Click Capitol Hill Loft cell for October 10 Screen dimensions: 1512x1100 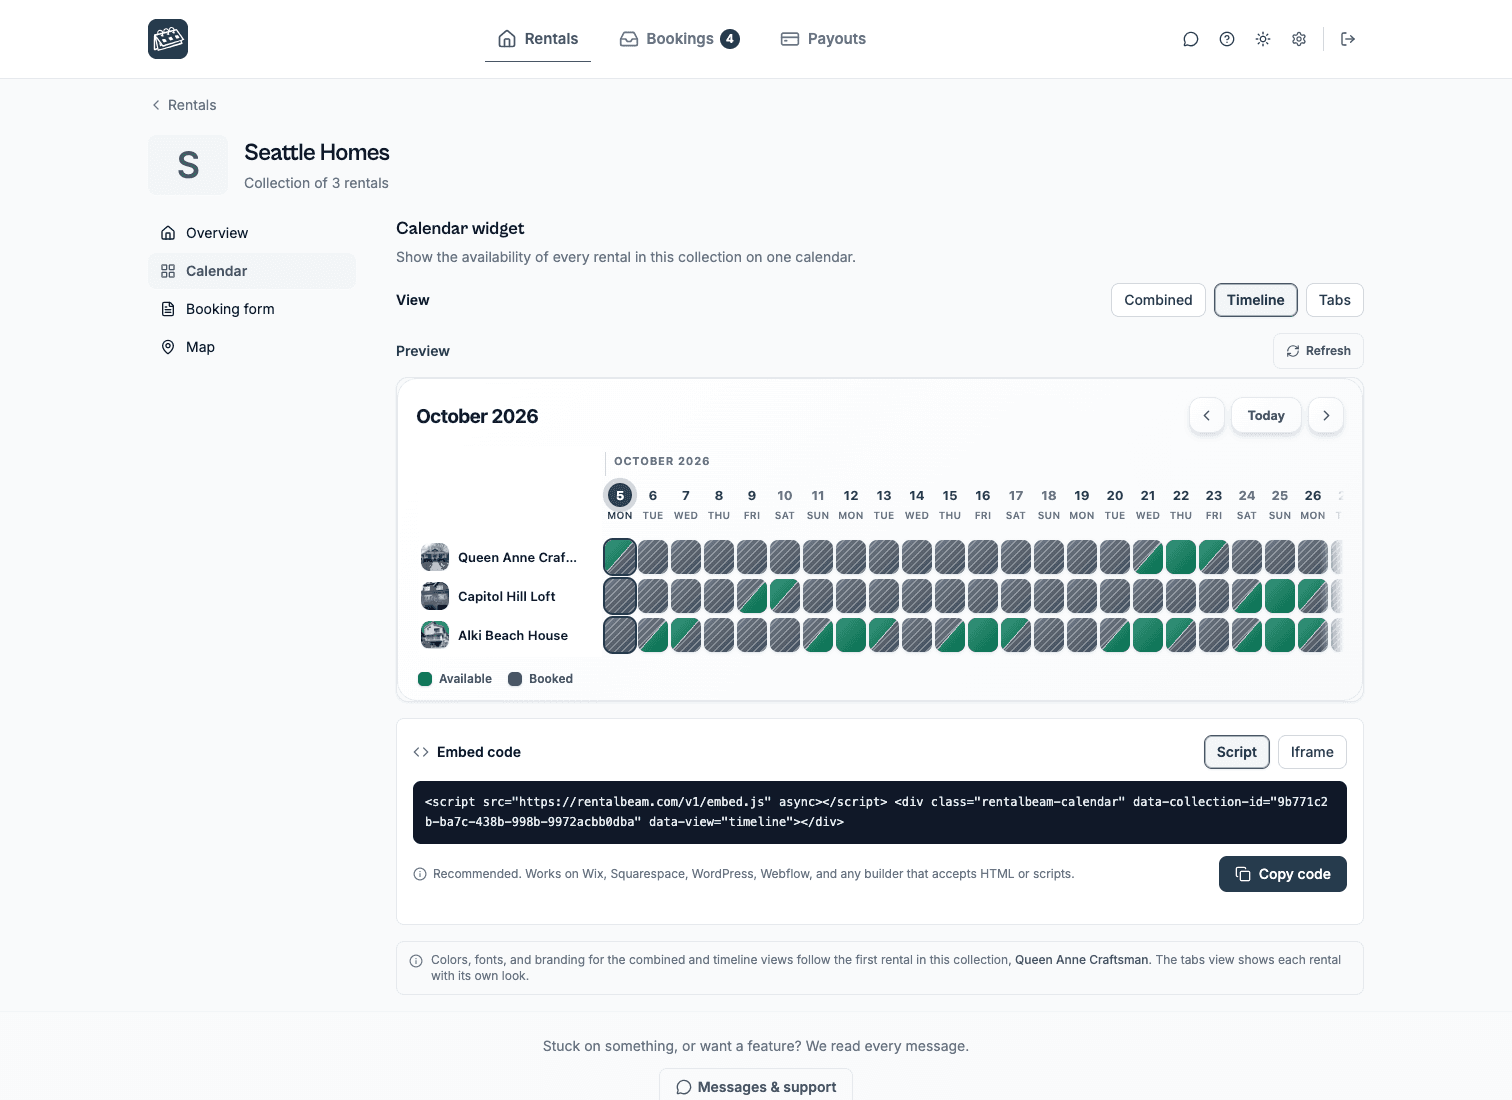pos(785,596)
